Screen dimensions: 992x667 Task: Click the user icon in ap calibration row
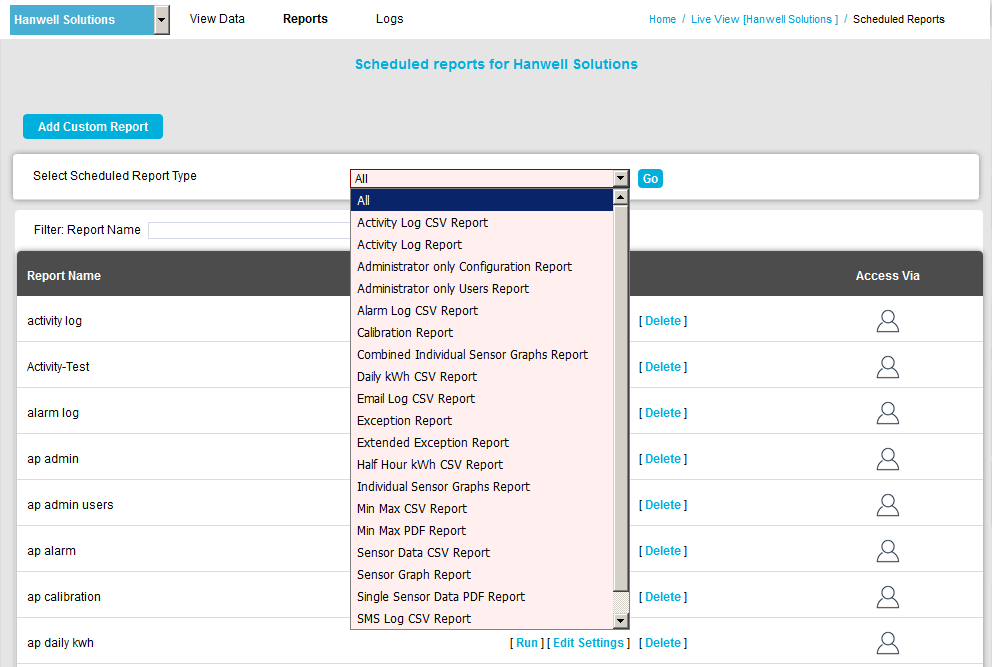coord(888,597)
